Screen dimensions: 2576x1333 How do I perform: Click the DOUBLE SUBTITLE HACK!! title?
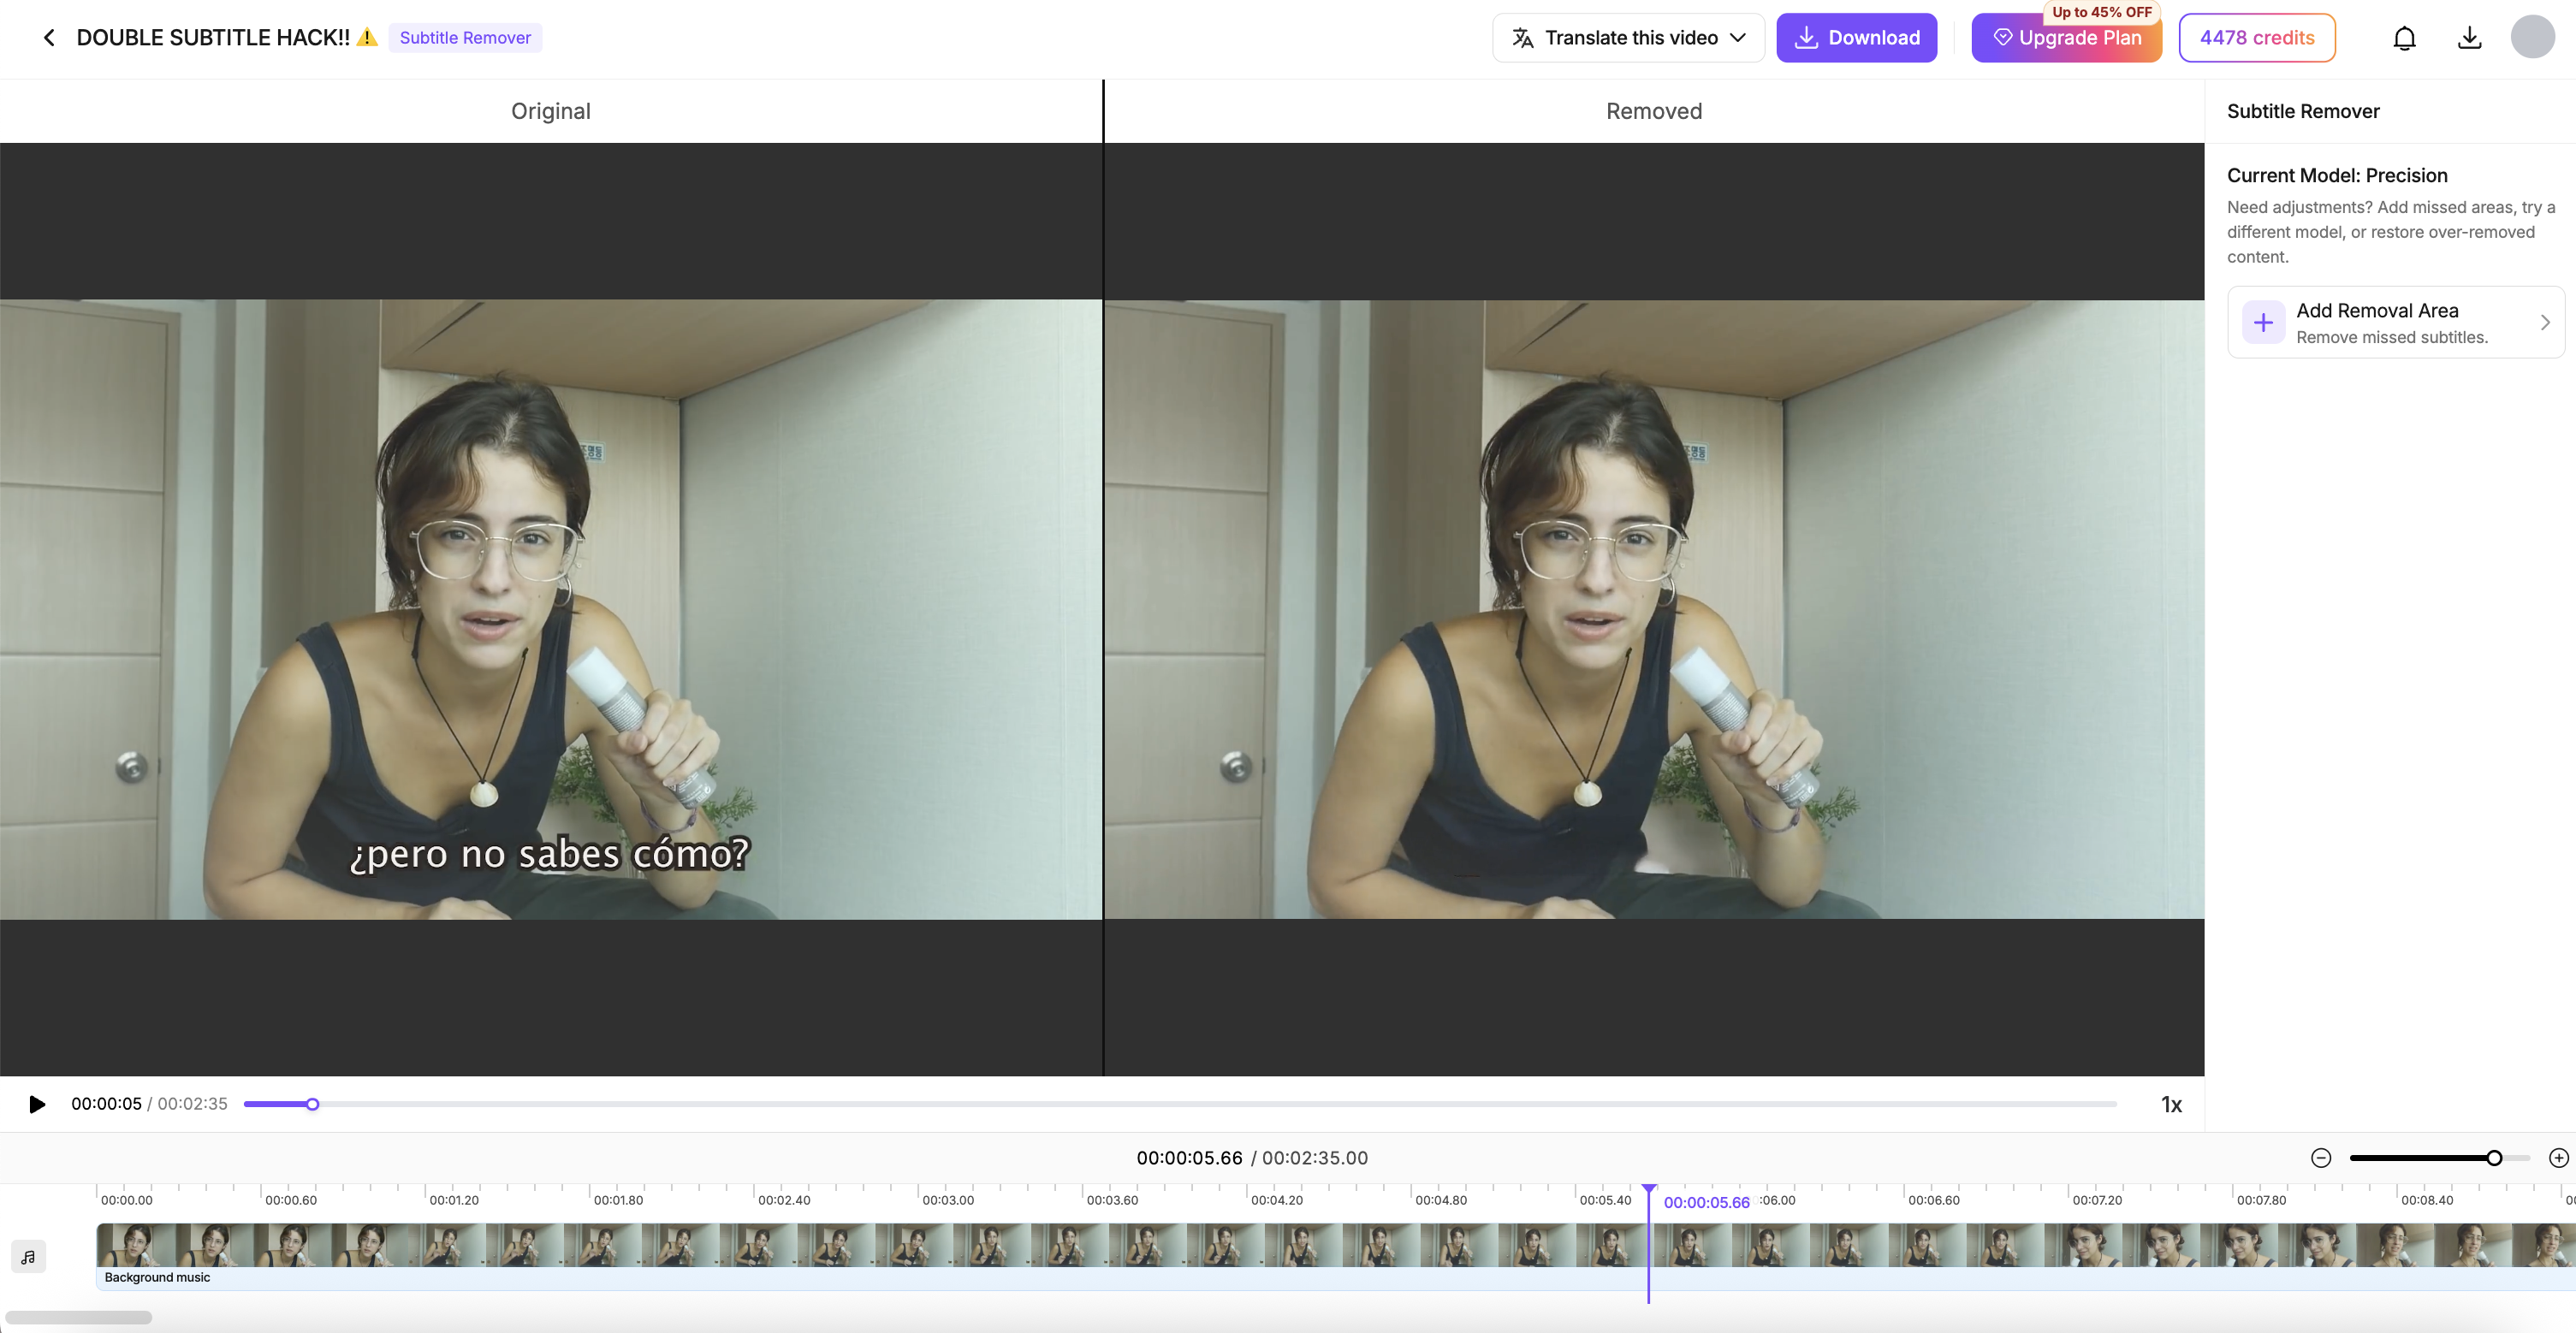(x=213, y=38)
